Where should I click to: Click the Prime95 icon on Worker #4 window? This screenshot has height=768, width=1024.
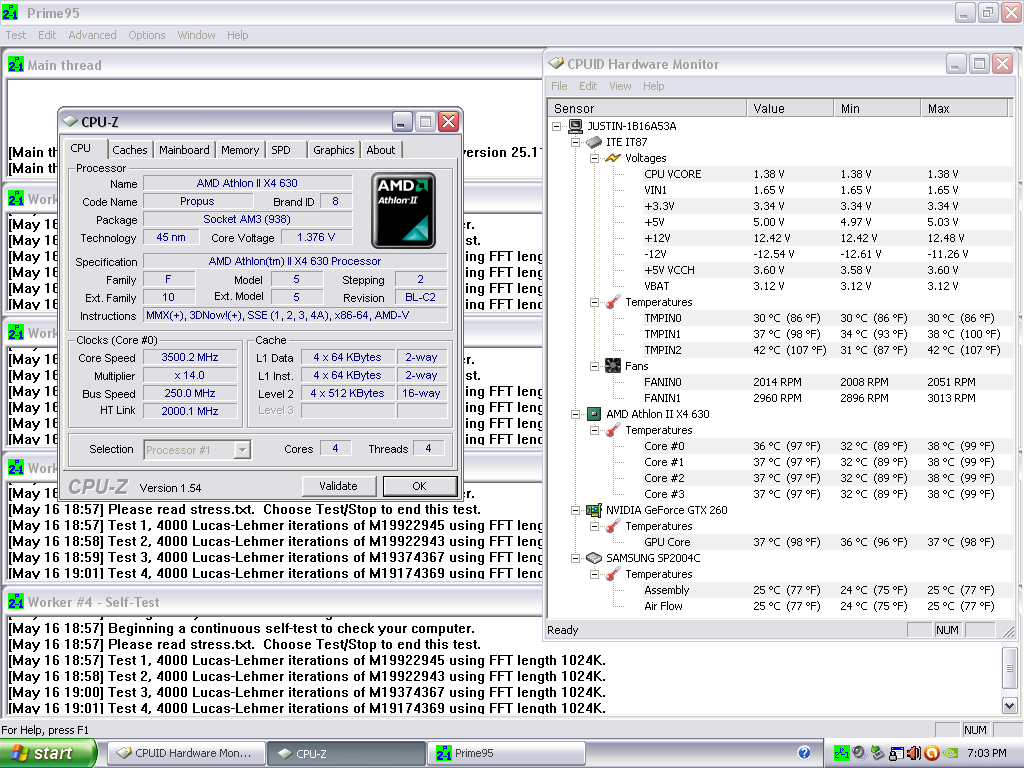click(x=16, y=602)
